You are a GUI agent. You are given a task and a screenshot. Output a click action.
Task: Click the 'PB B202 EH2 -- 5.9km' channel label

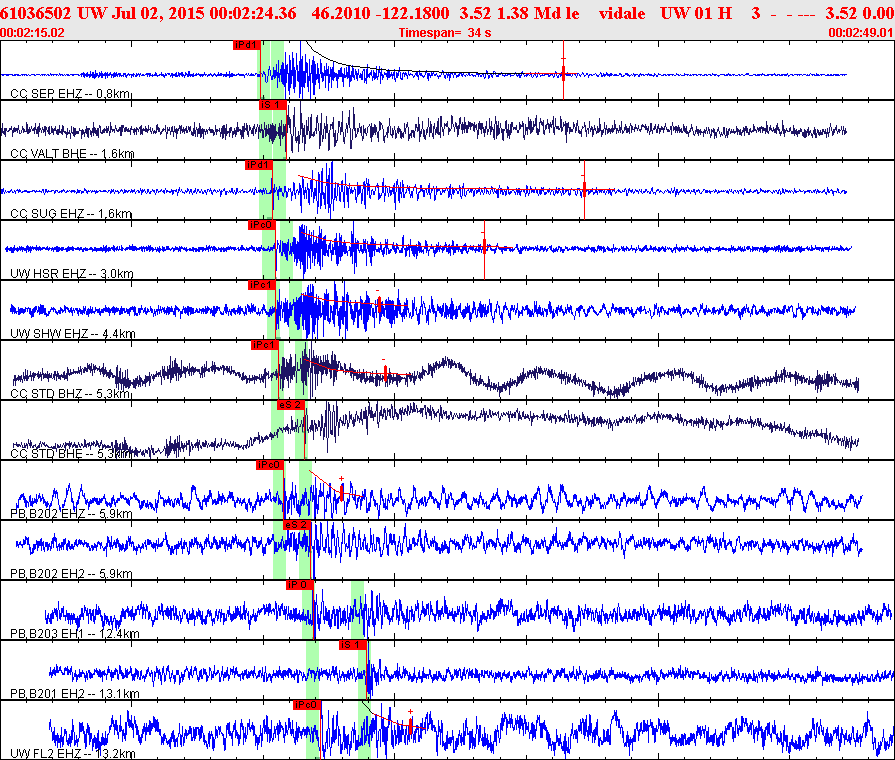point(71,573)
